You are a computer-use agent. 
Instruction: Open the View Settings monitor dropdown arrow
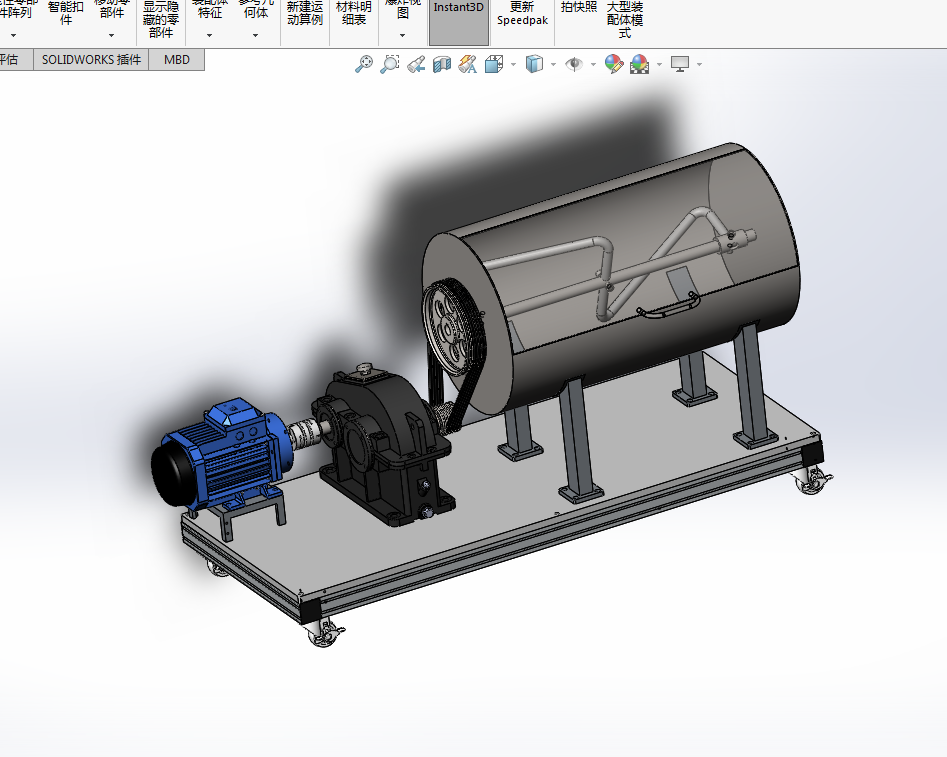[699, 64]
